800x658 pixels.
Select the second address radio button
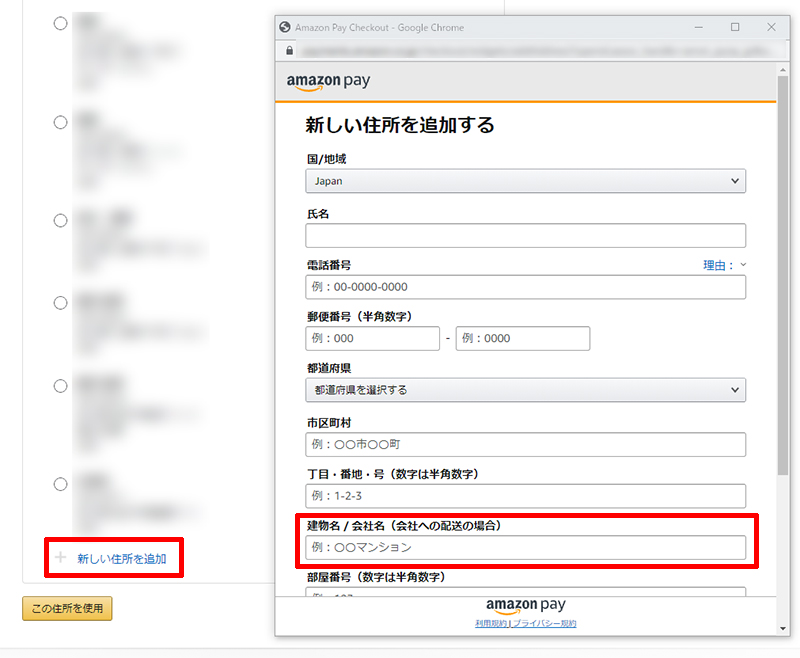point(60,122)
